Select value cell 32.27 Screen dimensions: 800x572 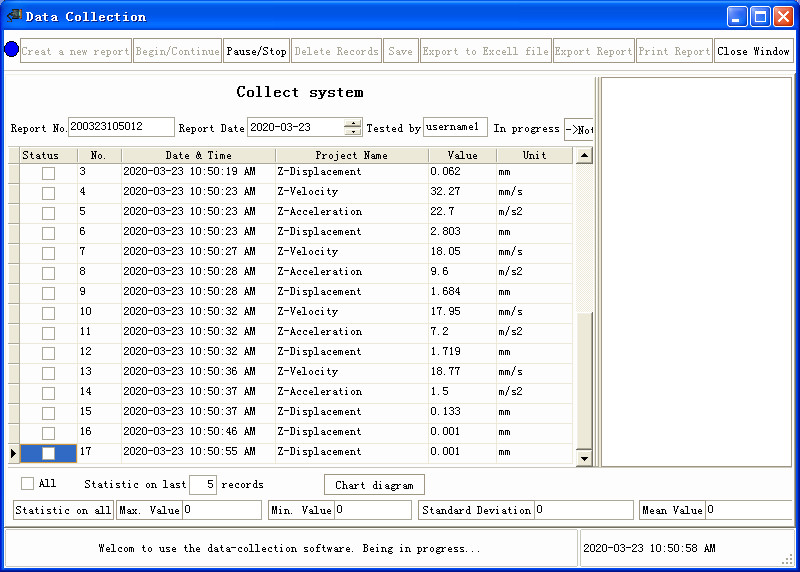coord(462,192)
